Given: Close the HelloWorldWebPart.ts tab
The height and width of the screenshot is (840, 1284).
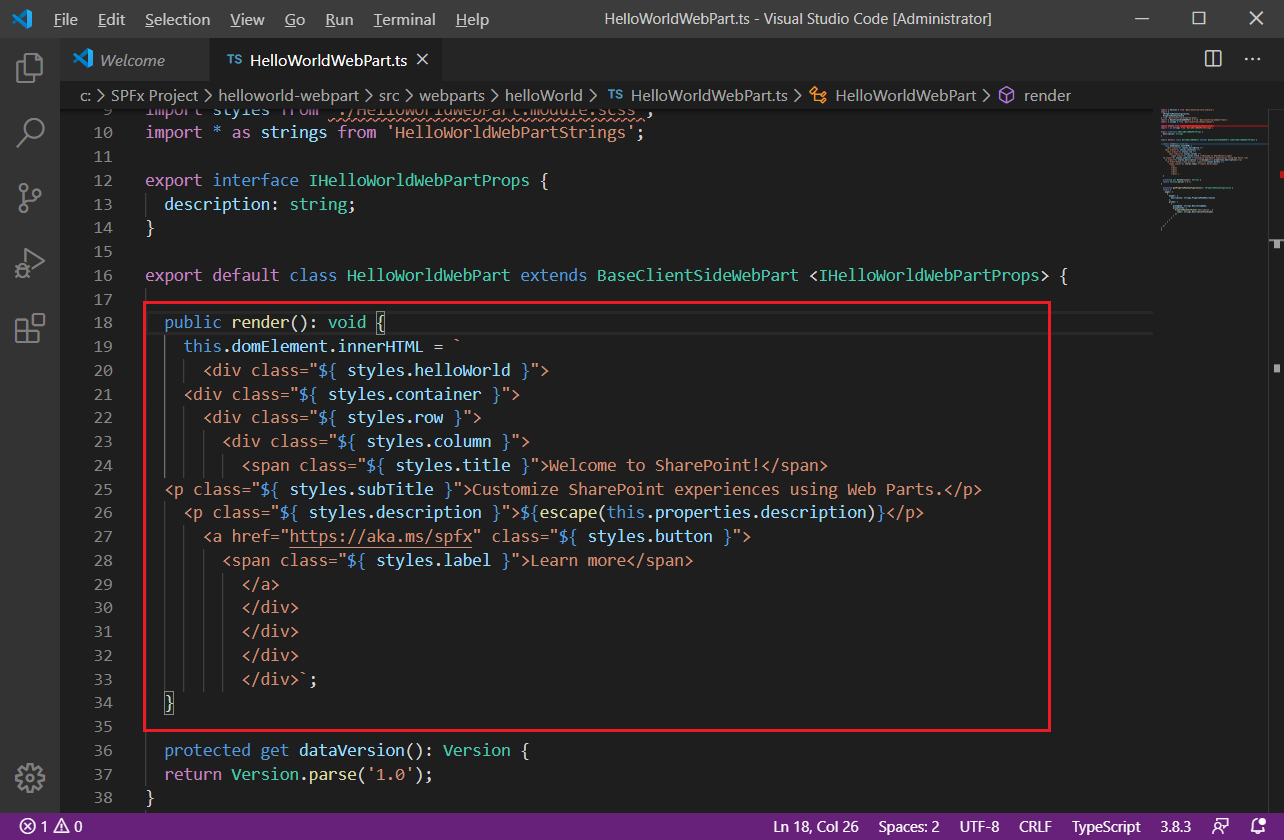Looking at the screenshot, I should pos(422,60).
